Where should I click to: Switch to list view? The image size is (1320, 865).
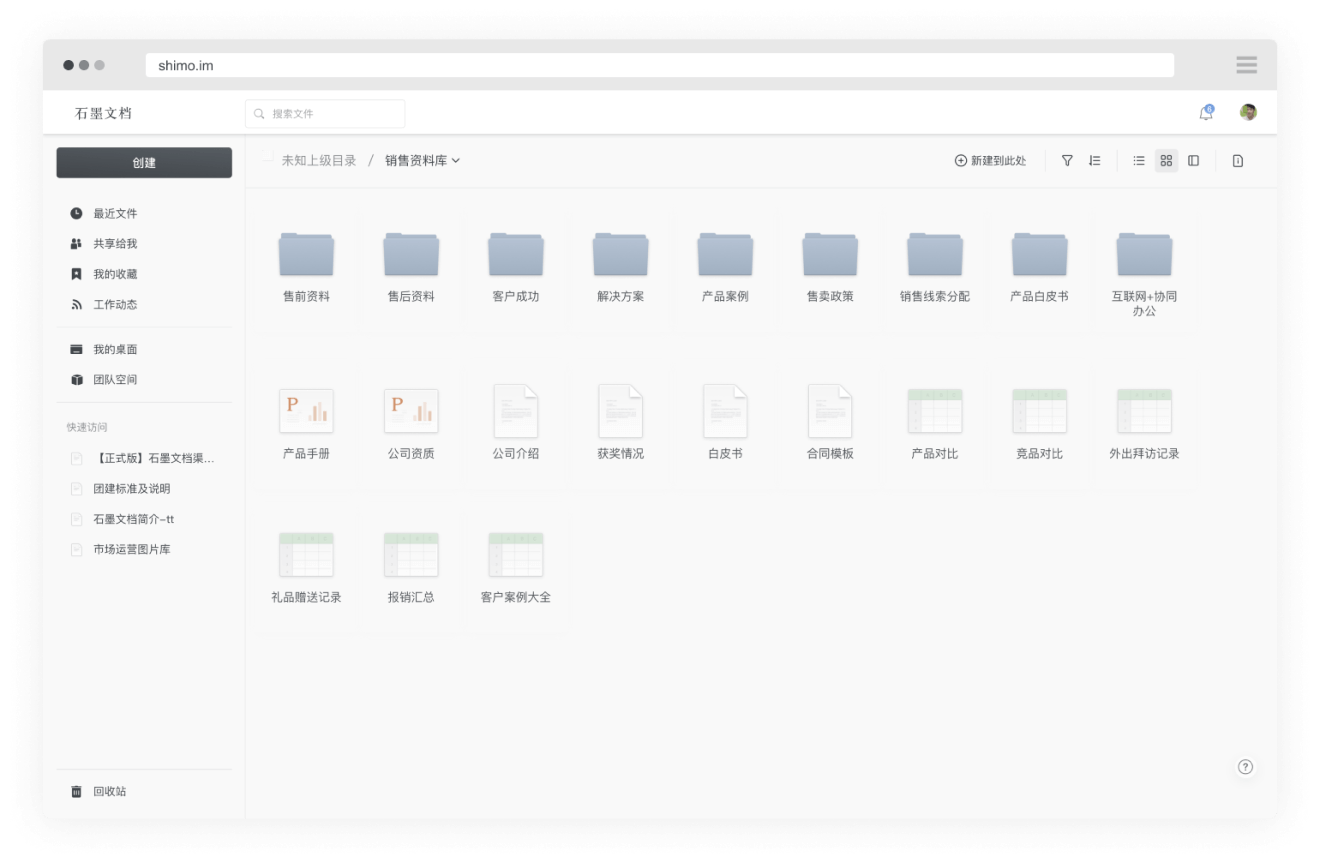1139,161
